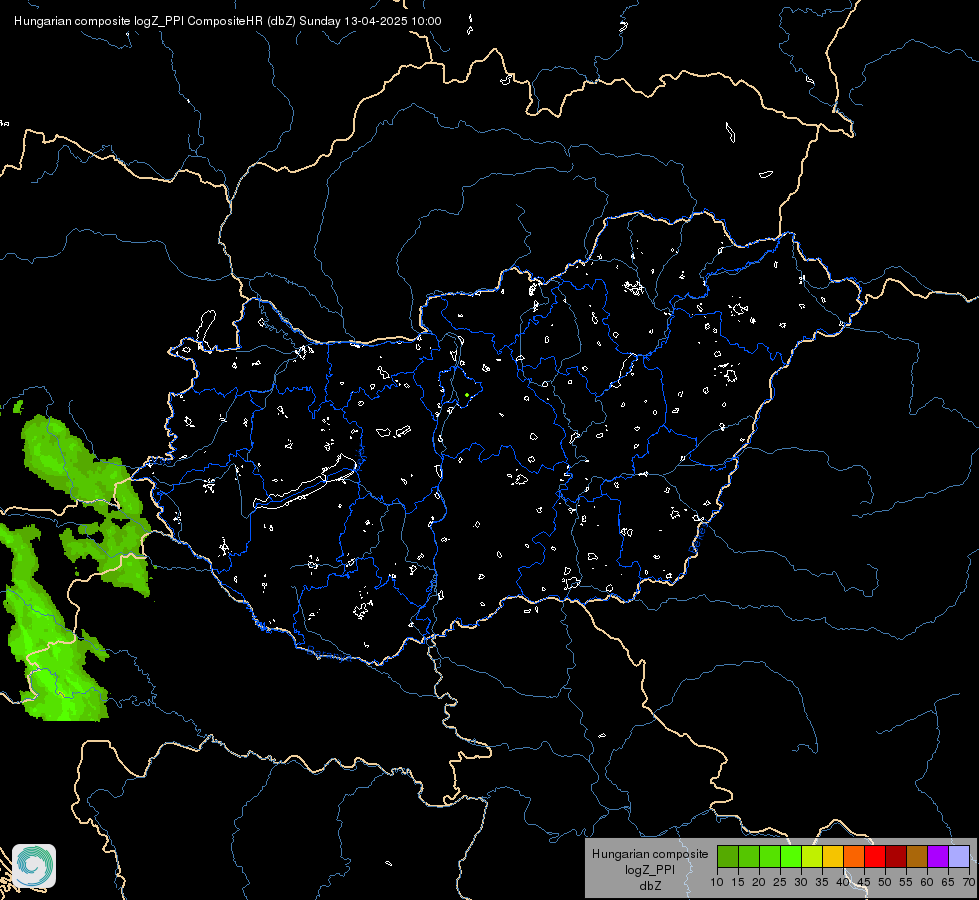Screen dimensions: 979x900
Task: Click legend unit label 'dbZ'
Action: coord(650,886)
